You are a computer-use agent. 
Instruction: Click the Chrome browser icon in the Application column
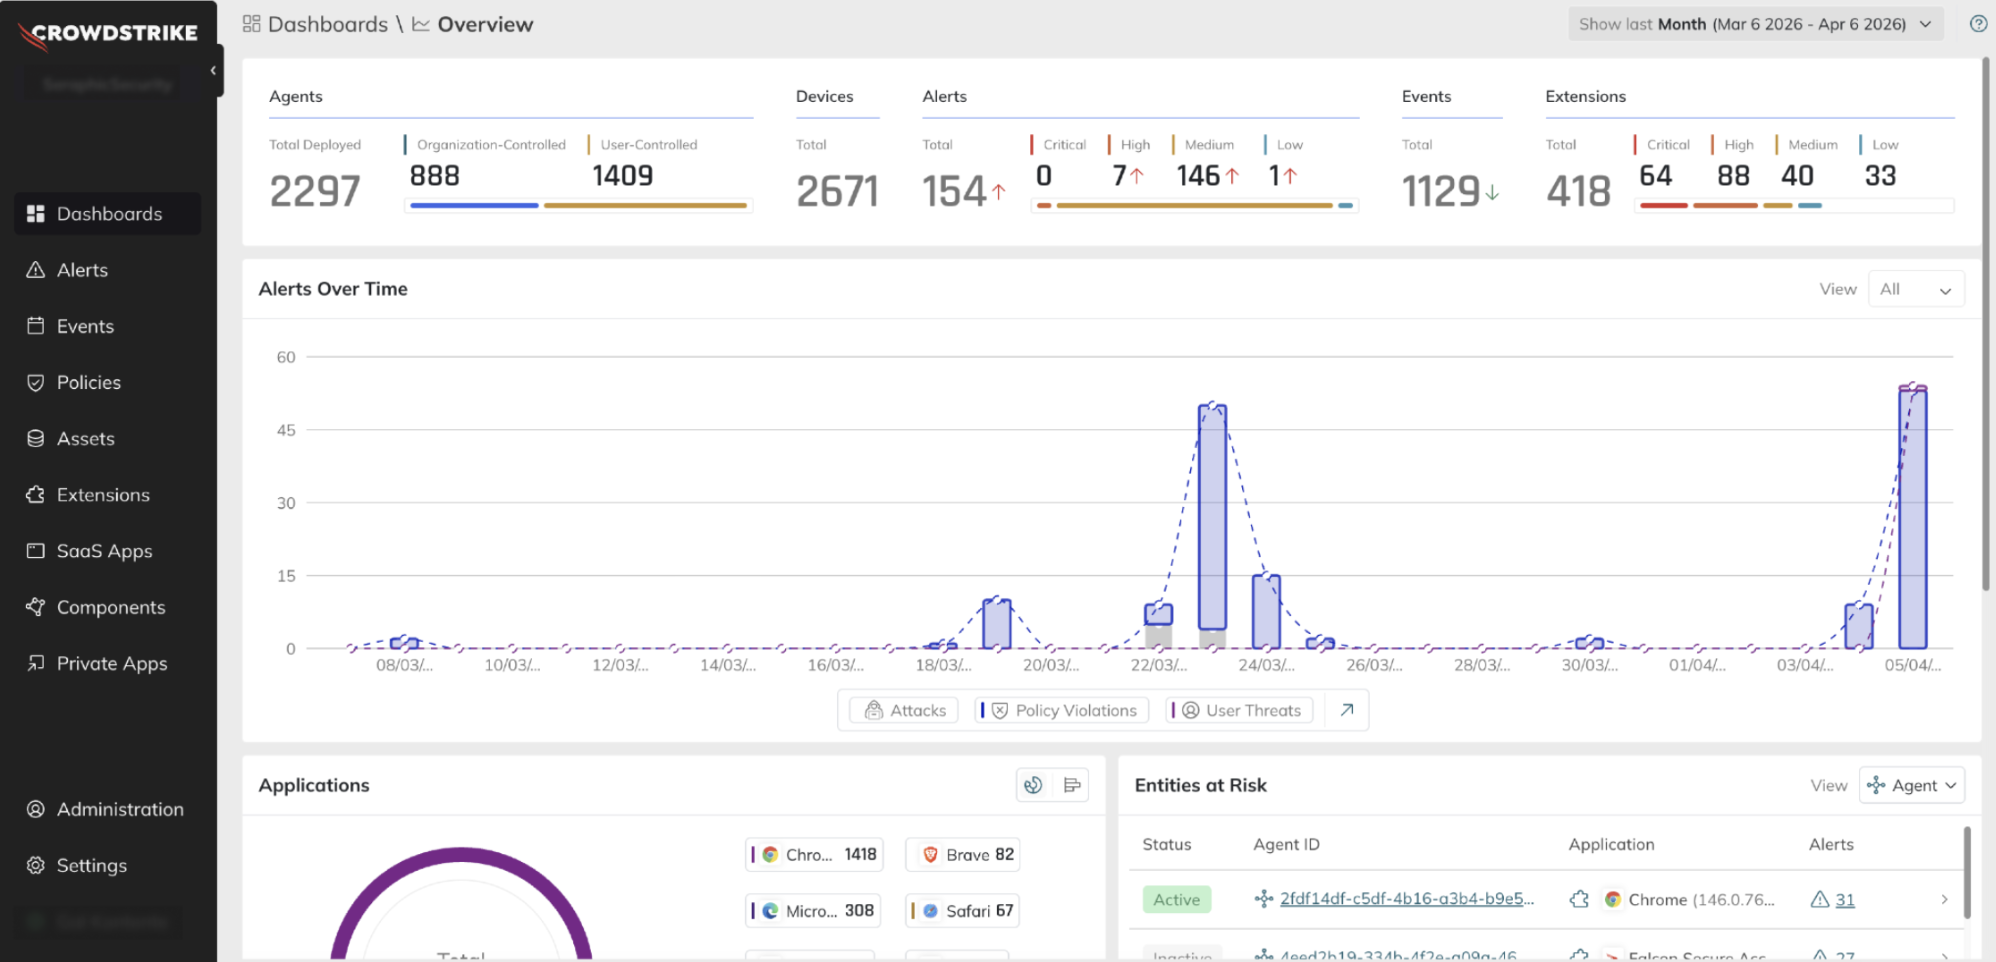tap(1612, 899)
